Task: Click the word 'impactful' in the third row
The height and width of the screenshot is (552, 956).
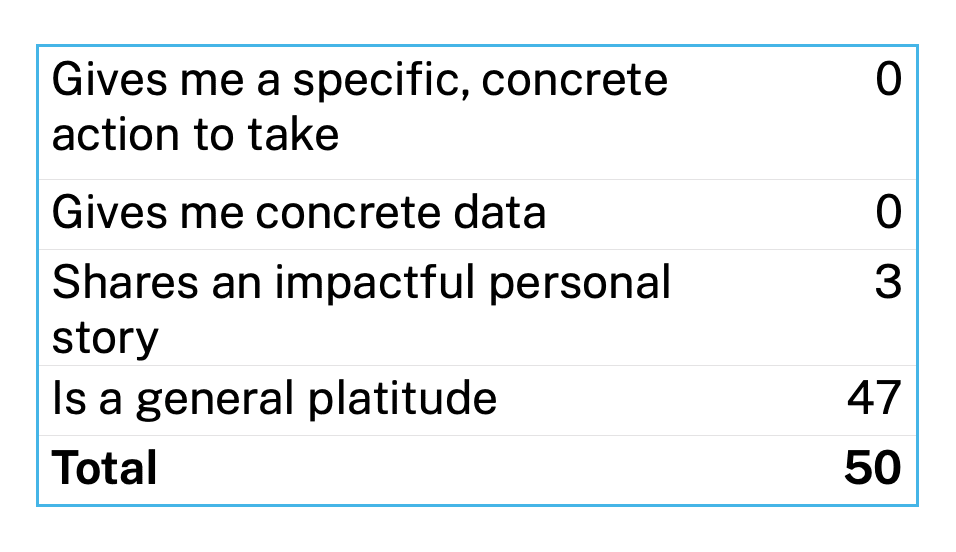Action: click(x=375, y=284)
